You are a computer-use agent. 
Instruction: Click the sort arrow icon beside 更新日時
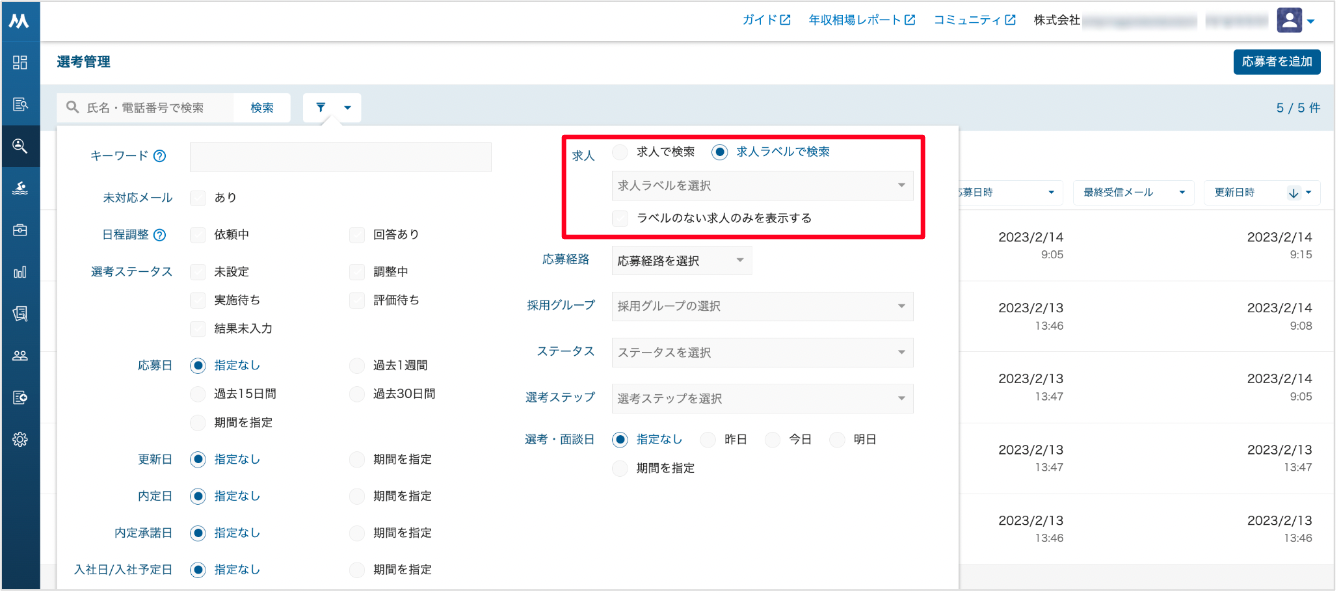pyautogui.click(x=1294, y=193)
